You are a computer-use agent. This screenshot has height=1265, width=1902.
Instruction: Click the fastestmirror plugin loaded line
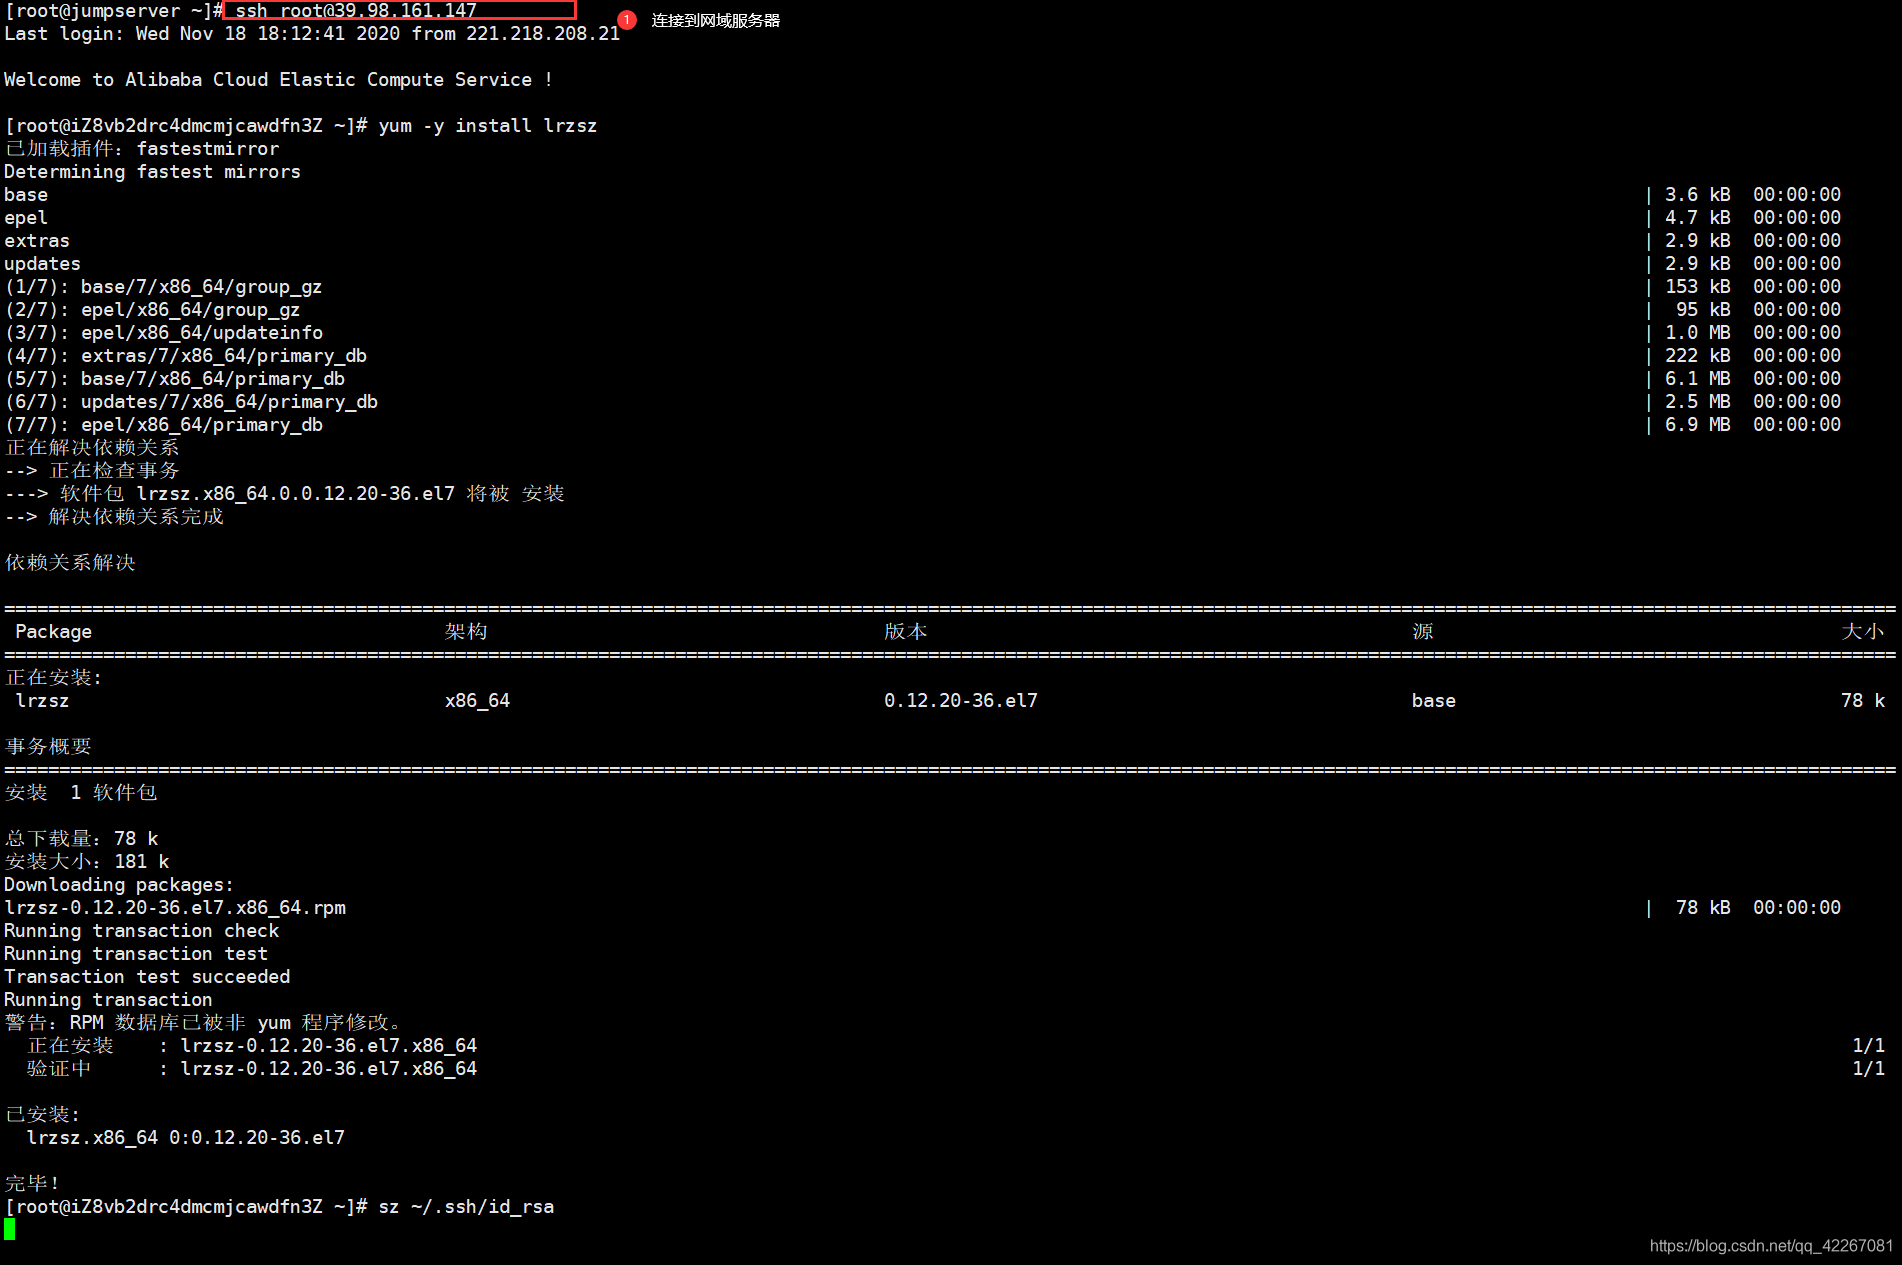142,148
